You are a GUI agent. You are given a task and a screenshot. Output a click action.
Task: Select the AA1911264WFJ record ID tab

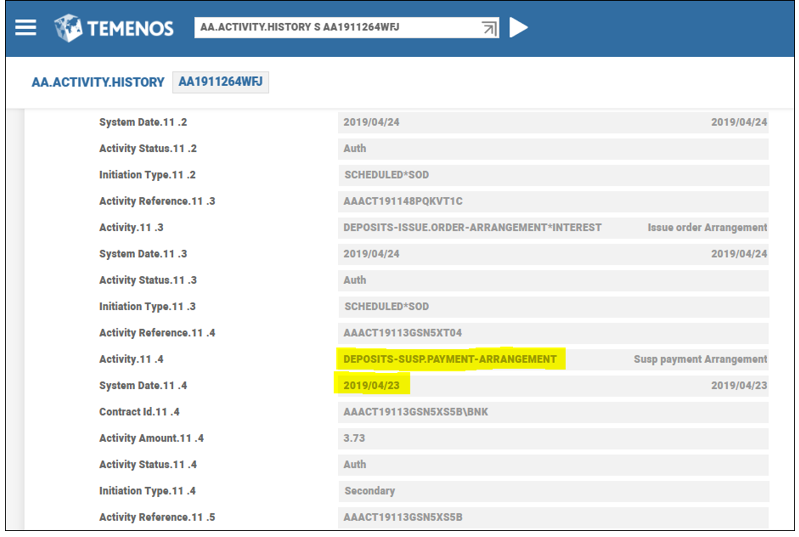tap(221, 82)
